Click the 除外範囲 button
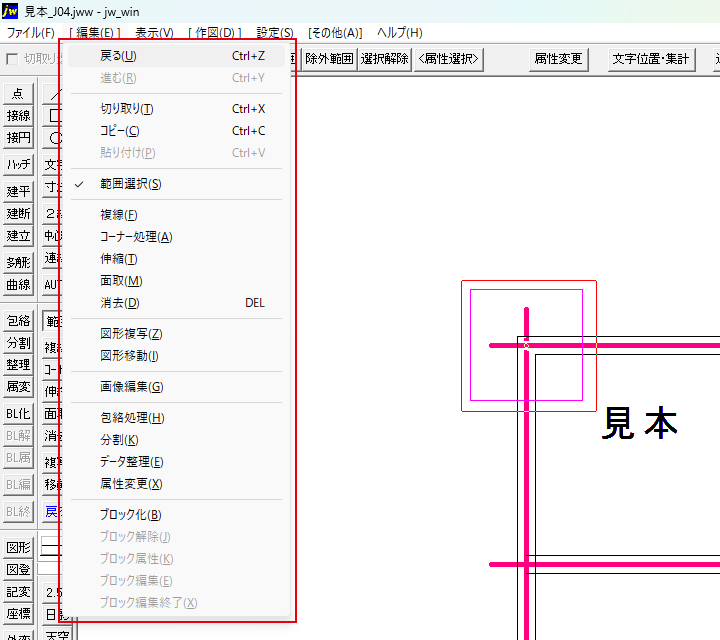Image resolution: width=720 pixels, height=640 pixels. click(x=329, y=59)
